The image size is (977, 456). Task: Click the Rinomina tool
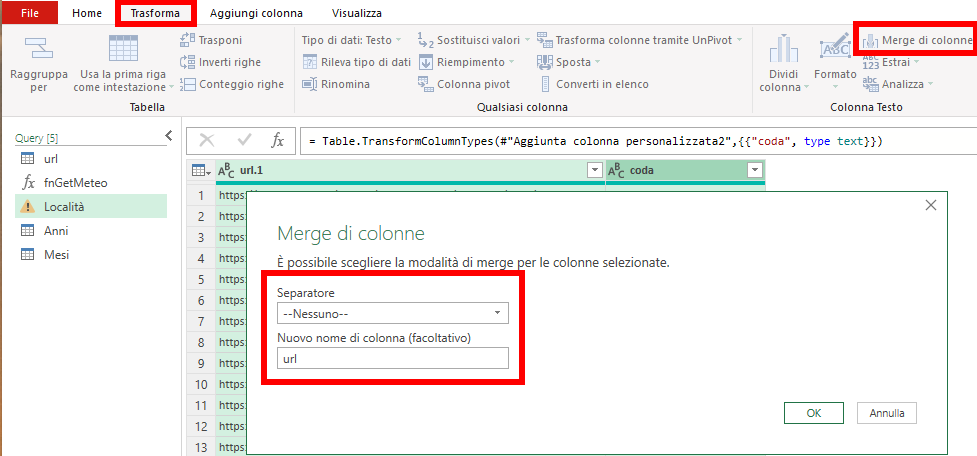tap(336, 83)
